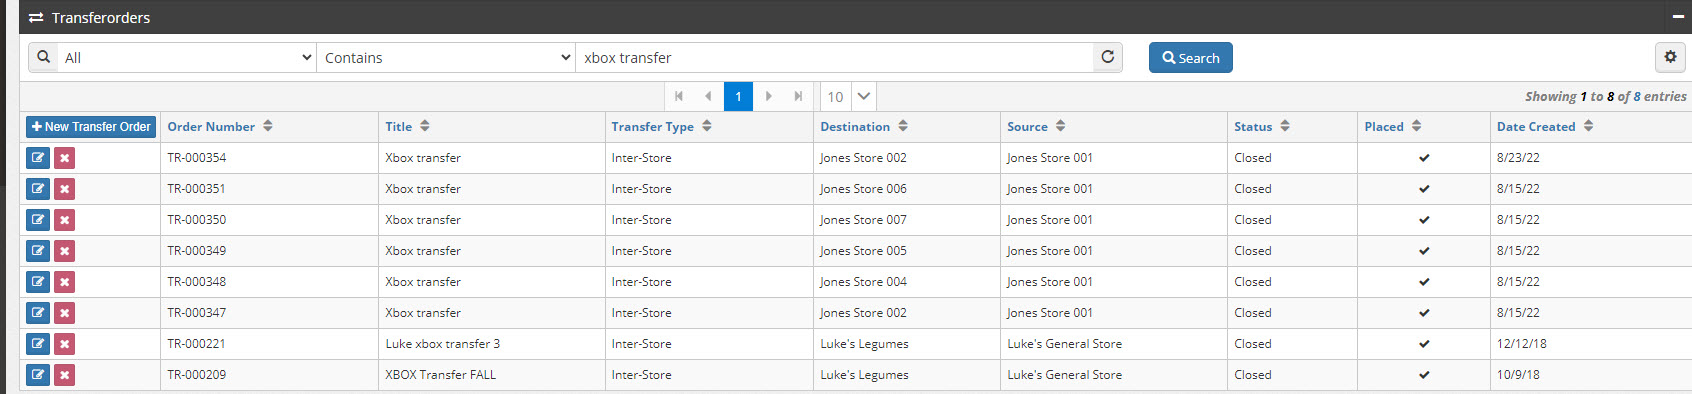
Task: Click the blue Search button
Action: click(1190, 57)
